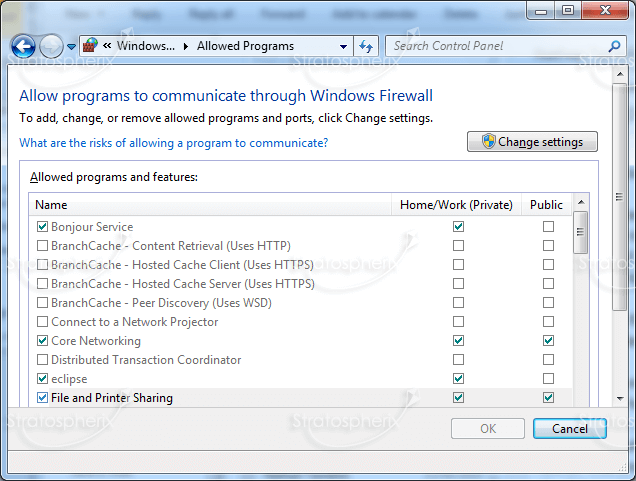Click the Cancel button
The width and height of the screenshot is (636, 481).
tap(570, 429)
